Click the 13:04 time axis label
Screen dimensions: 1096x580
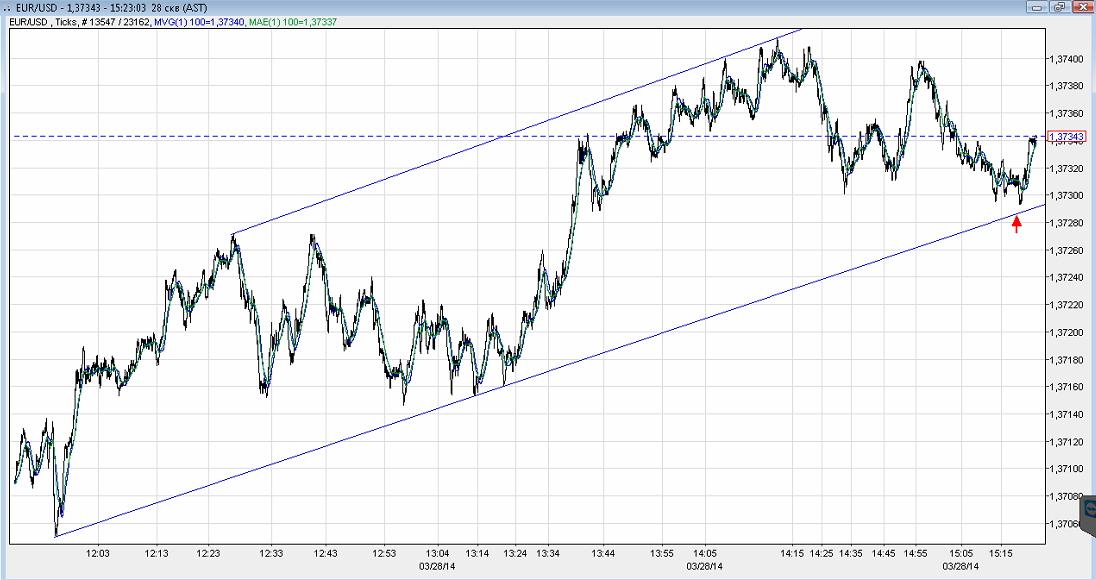click(438, 553)
